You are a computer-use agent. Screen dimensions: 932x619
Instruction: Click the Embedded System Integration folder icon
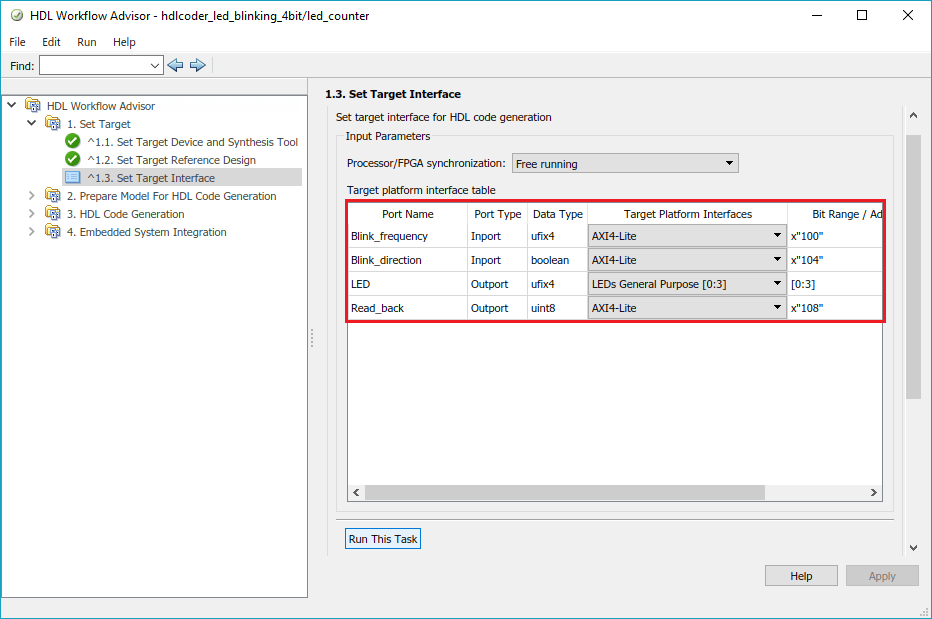point(53,232)
